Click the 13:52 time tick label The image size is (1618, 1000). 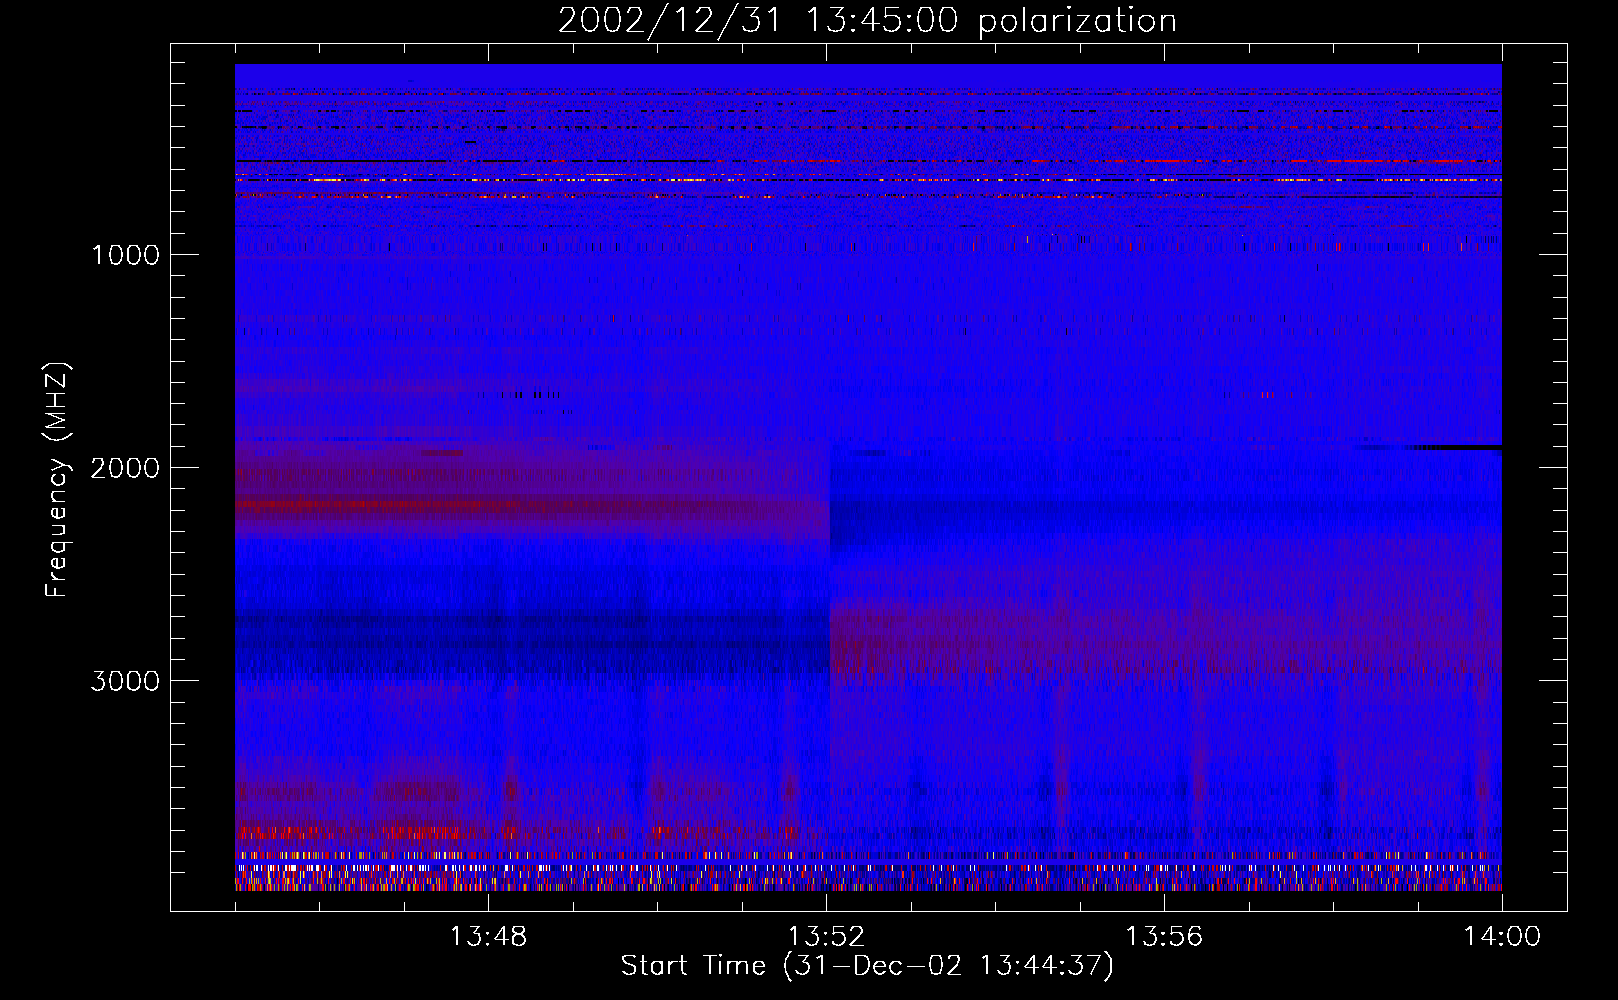point(826,937)
